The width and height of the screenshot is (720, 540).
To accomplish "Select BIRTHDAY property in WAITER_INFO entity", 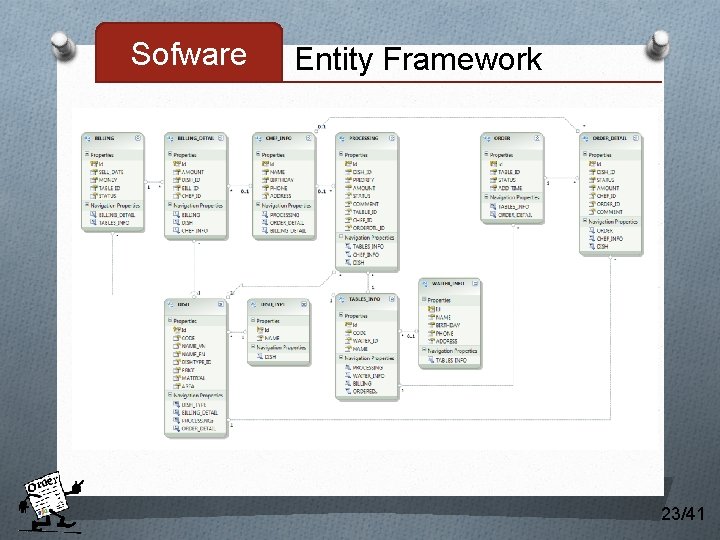I will [x=448, y=325].
